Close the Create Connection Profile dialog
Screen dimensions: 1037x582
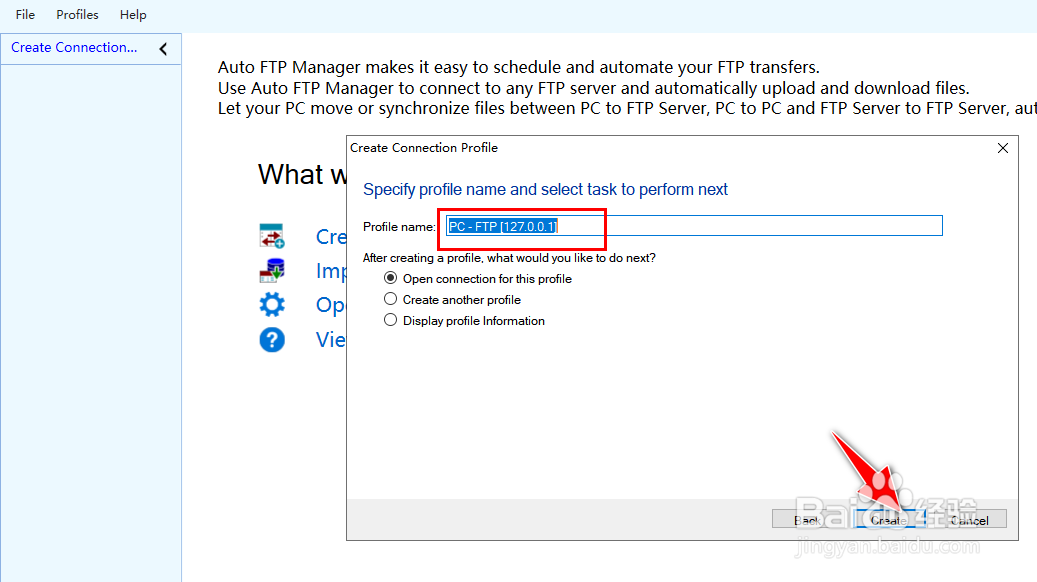(1003, 148)
